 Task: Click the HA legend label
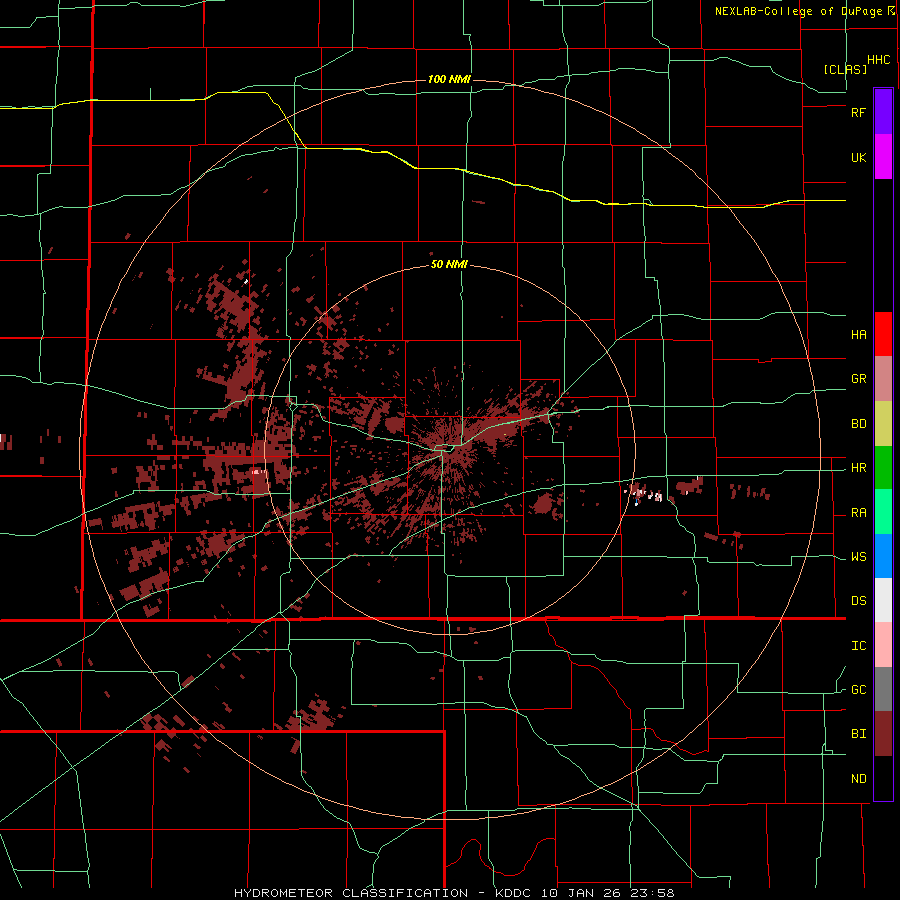coord(858,335)
